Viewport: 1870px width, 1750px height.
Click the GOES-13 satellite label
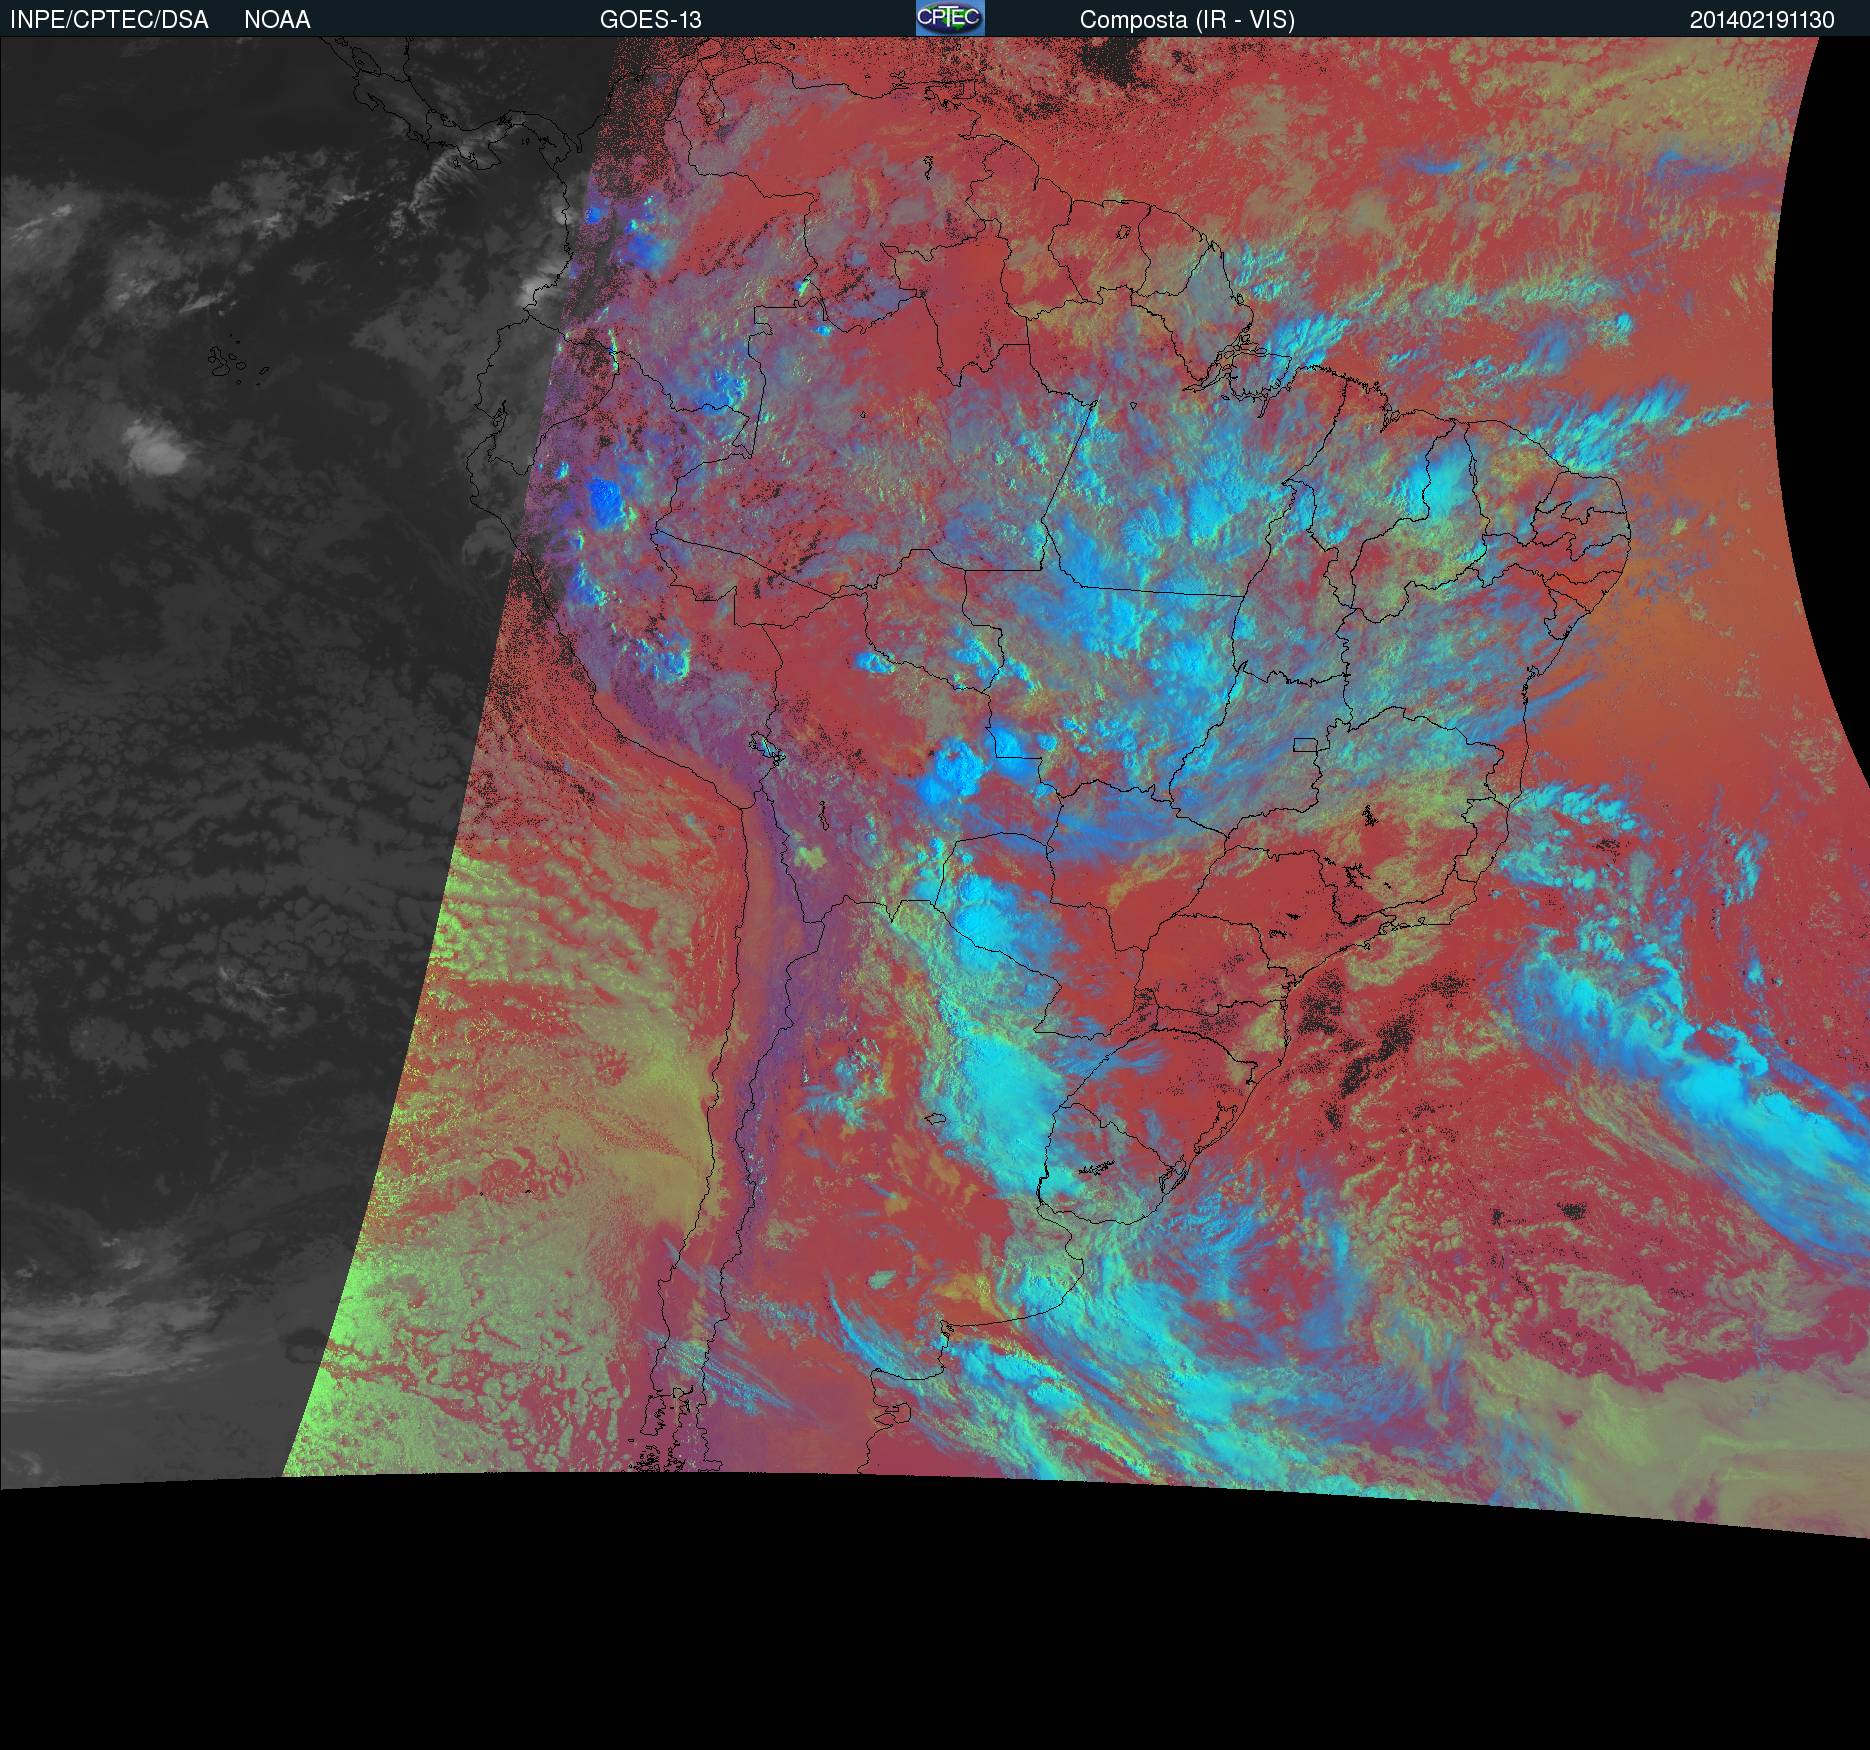[x=651, y=20]
